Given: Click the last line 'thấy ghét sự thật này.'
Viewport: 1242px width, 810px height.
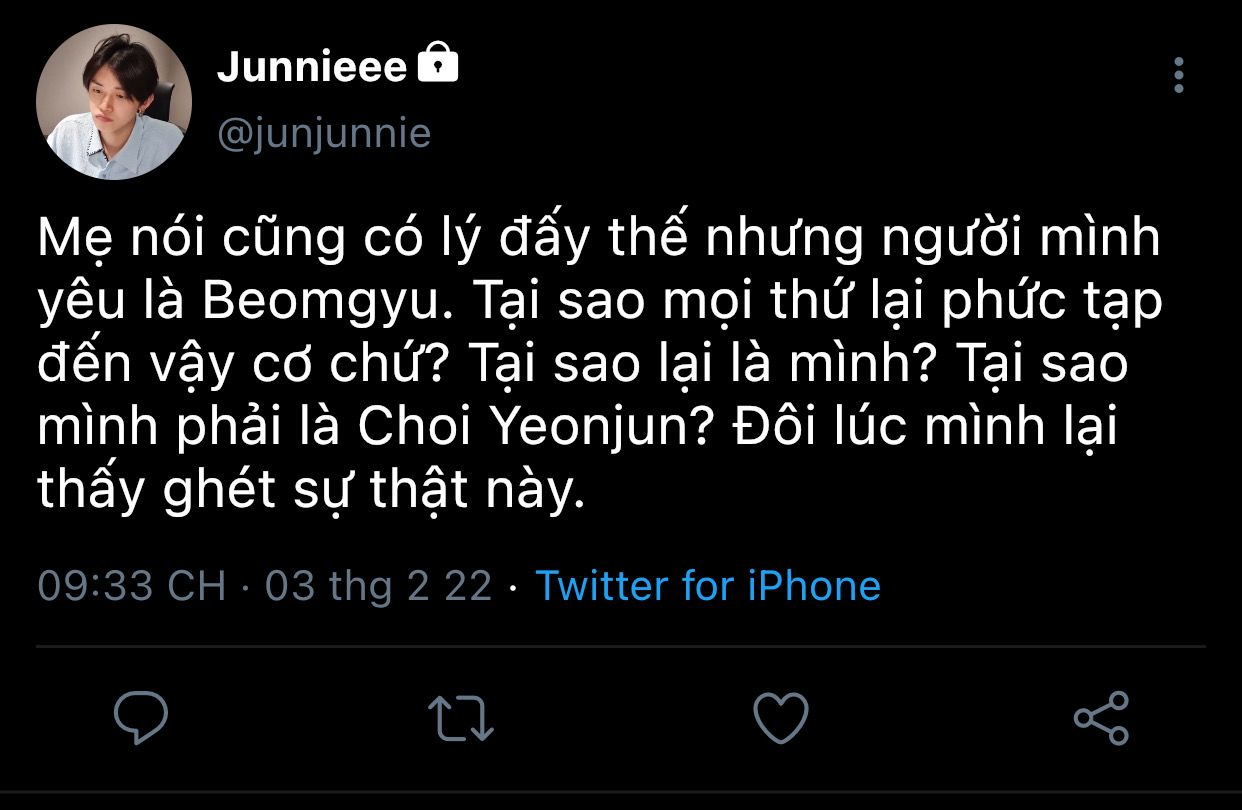Looking at the screenshot, I should point(310,493).
